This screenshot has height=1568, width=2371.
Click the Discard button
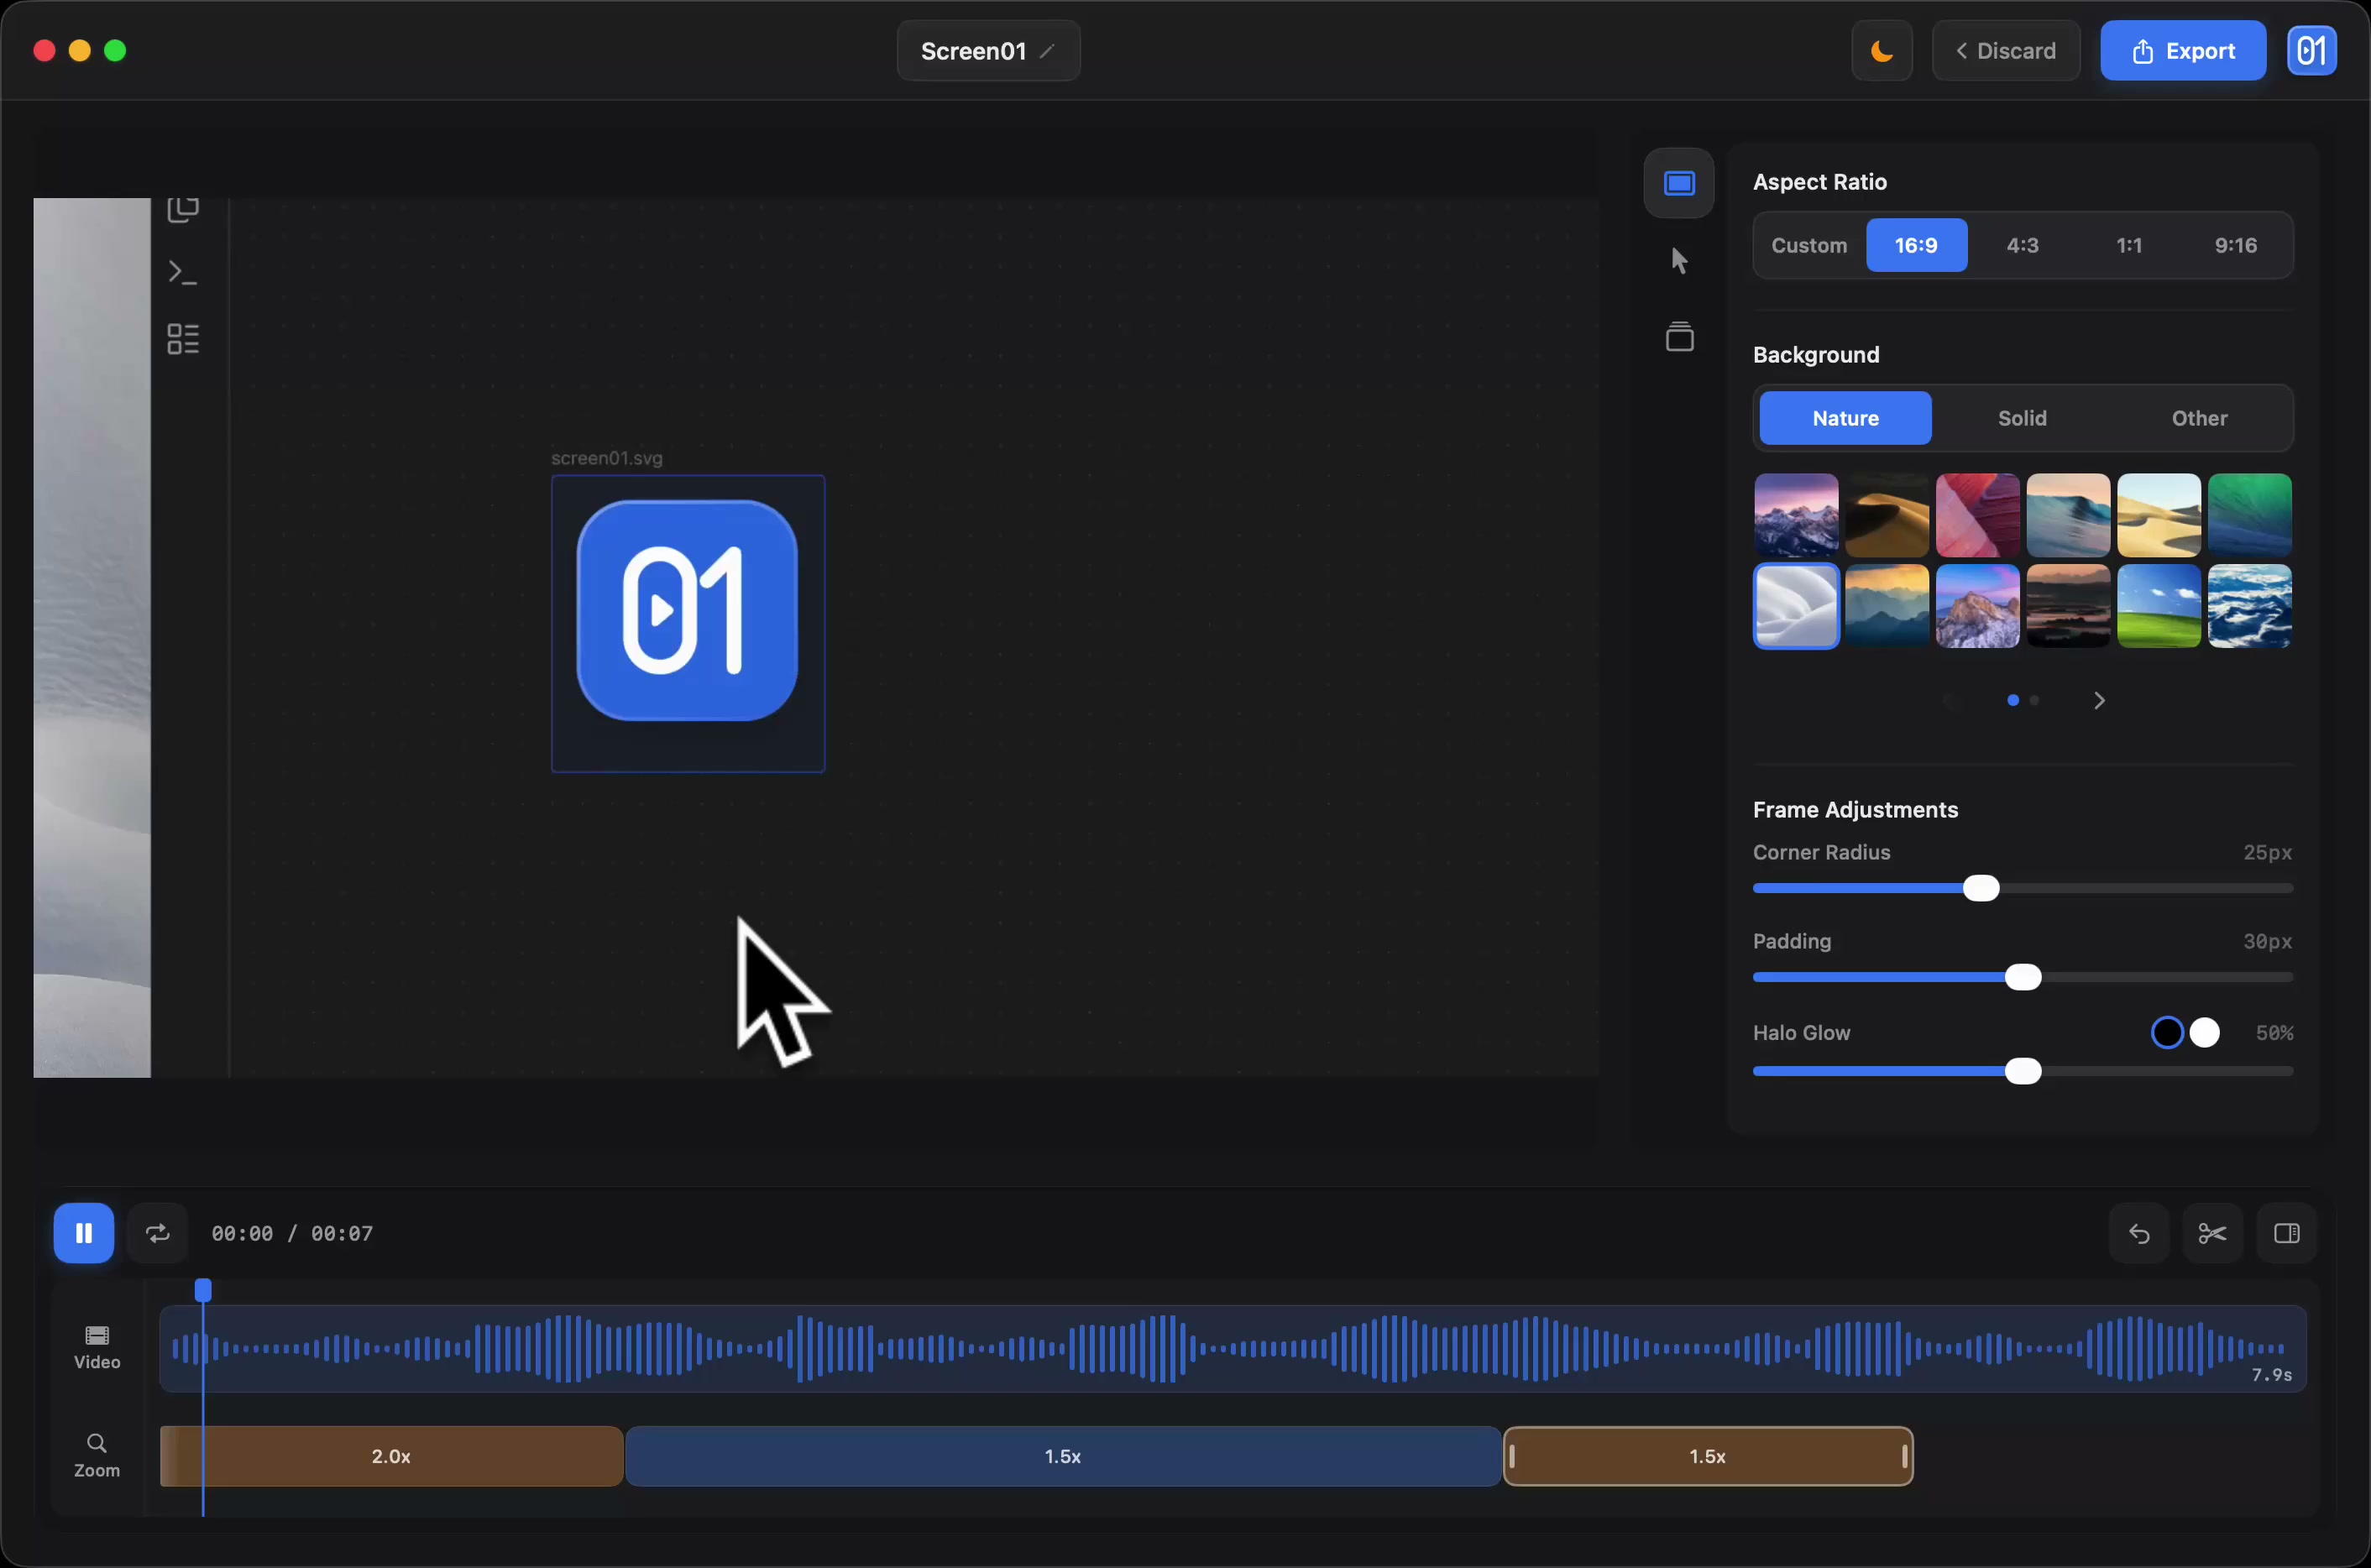pos(2005,51)
